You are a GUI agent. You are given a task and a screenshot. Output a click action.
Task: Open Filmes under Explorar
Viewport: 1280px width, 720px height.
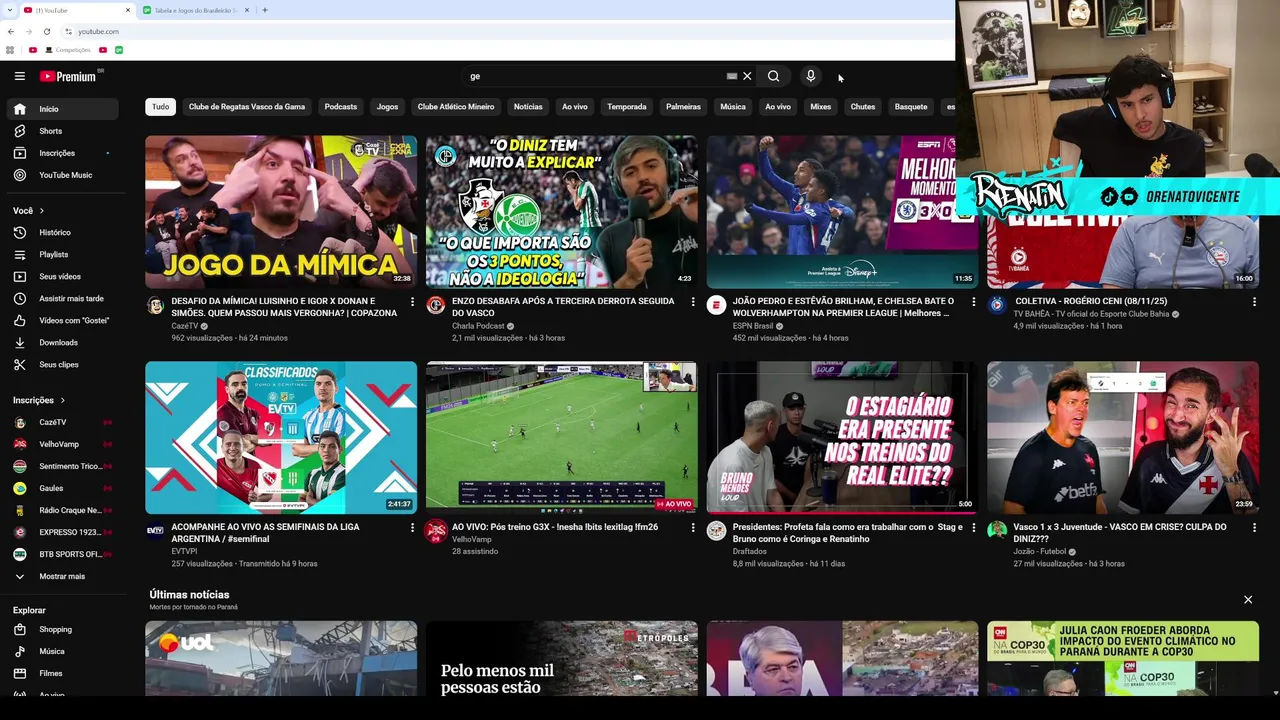click(x=63, y=673)
